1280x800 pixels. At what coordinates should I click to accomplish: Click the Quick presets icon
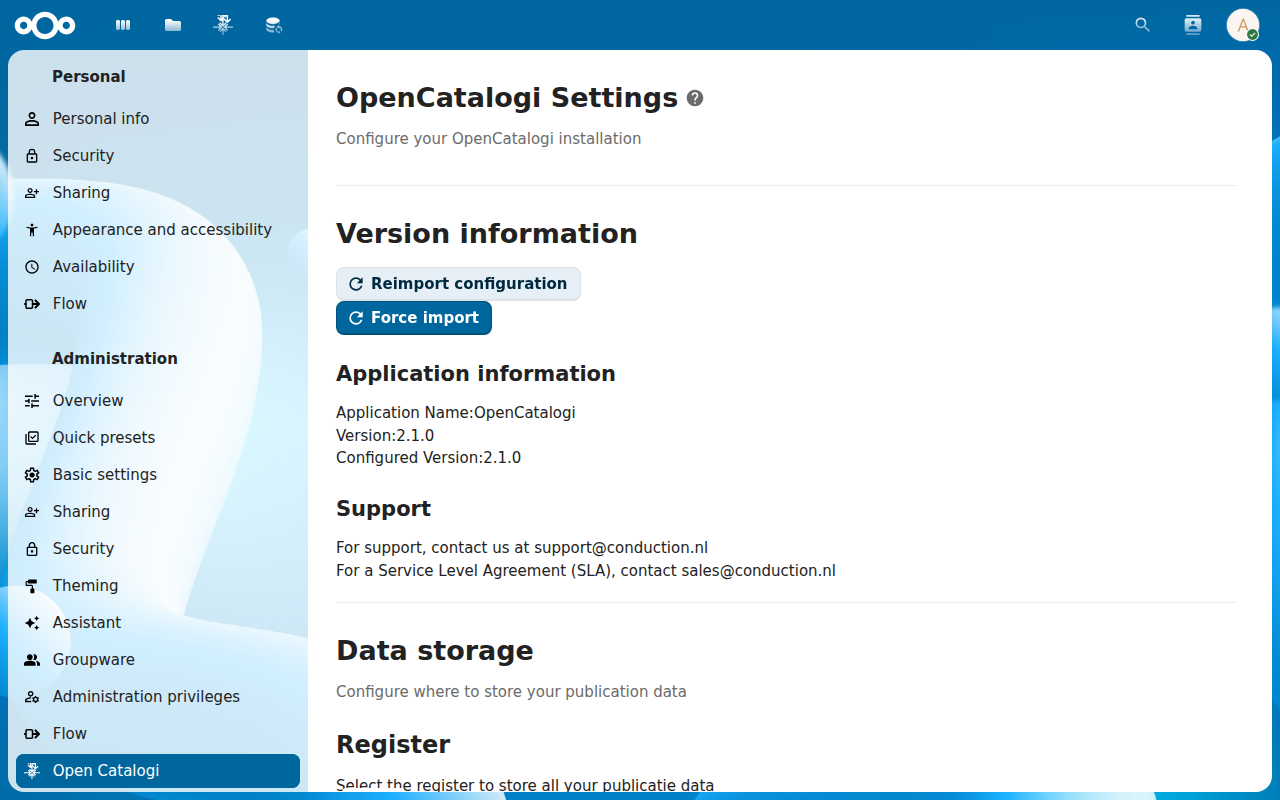[32, 438]
